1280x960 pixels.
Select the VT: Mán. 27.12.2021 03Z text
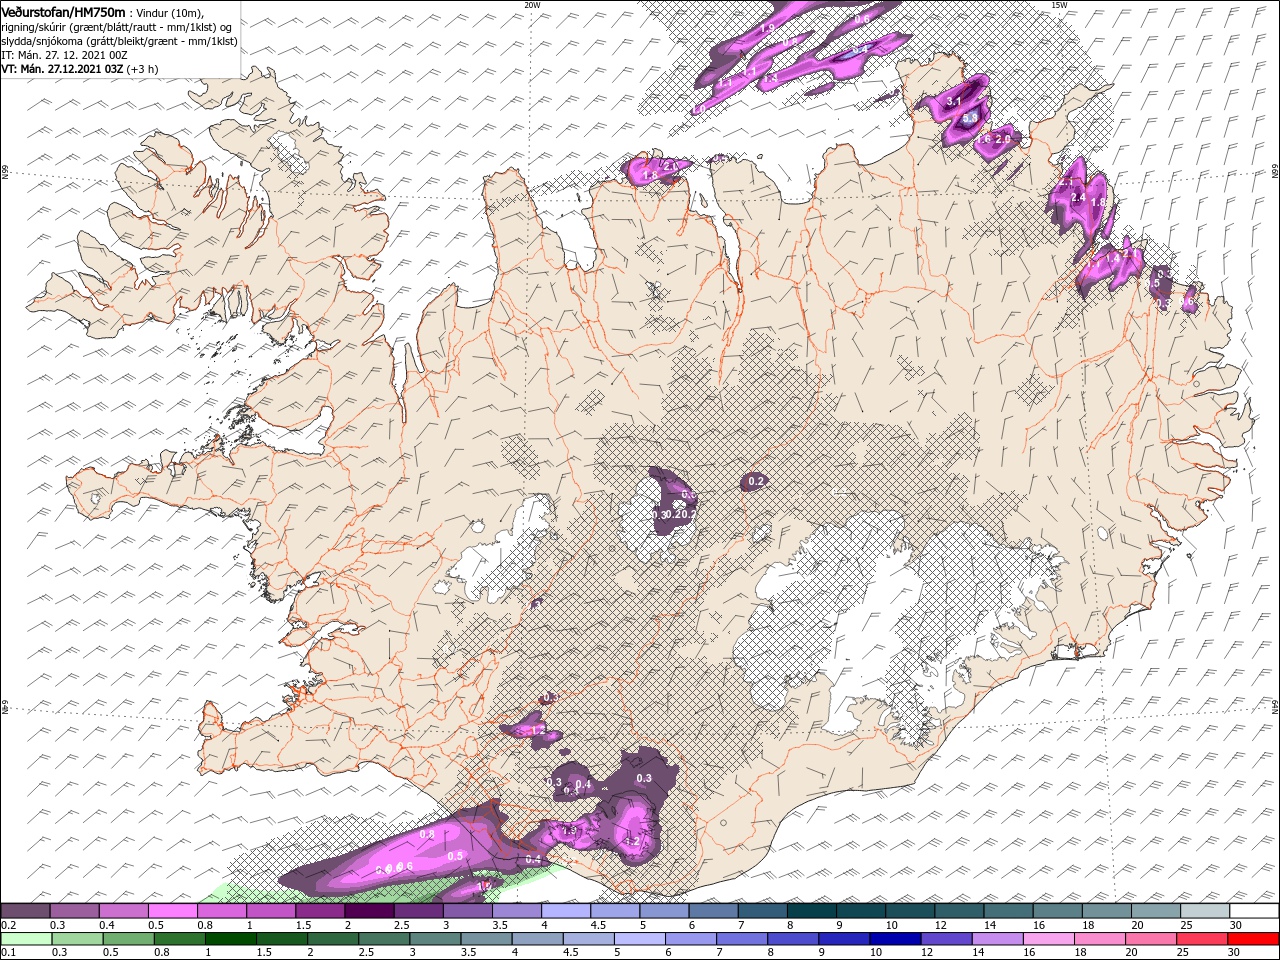[x=62, y=69]
